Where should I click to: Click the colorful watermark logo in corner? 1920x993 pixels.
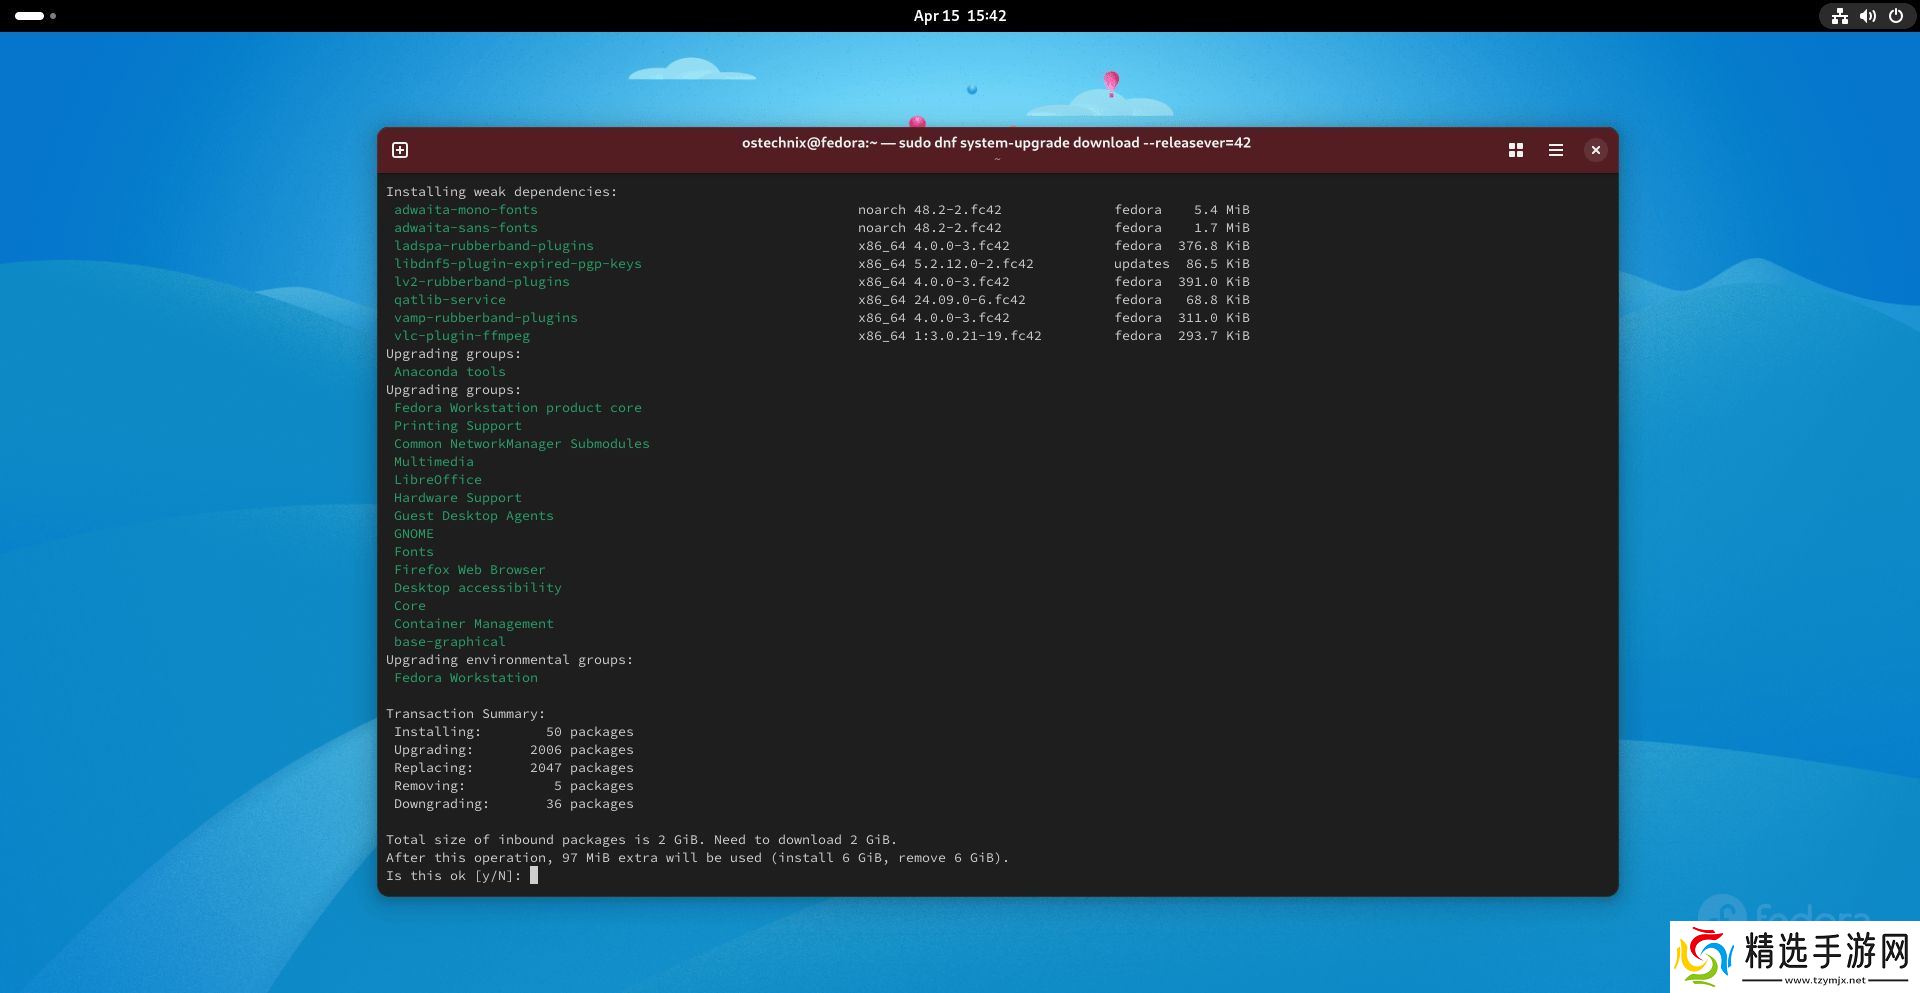[1705, 957]
